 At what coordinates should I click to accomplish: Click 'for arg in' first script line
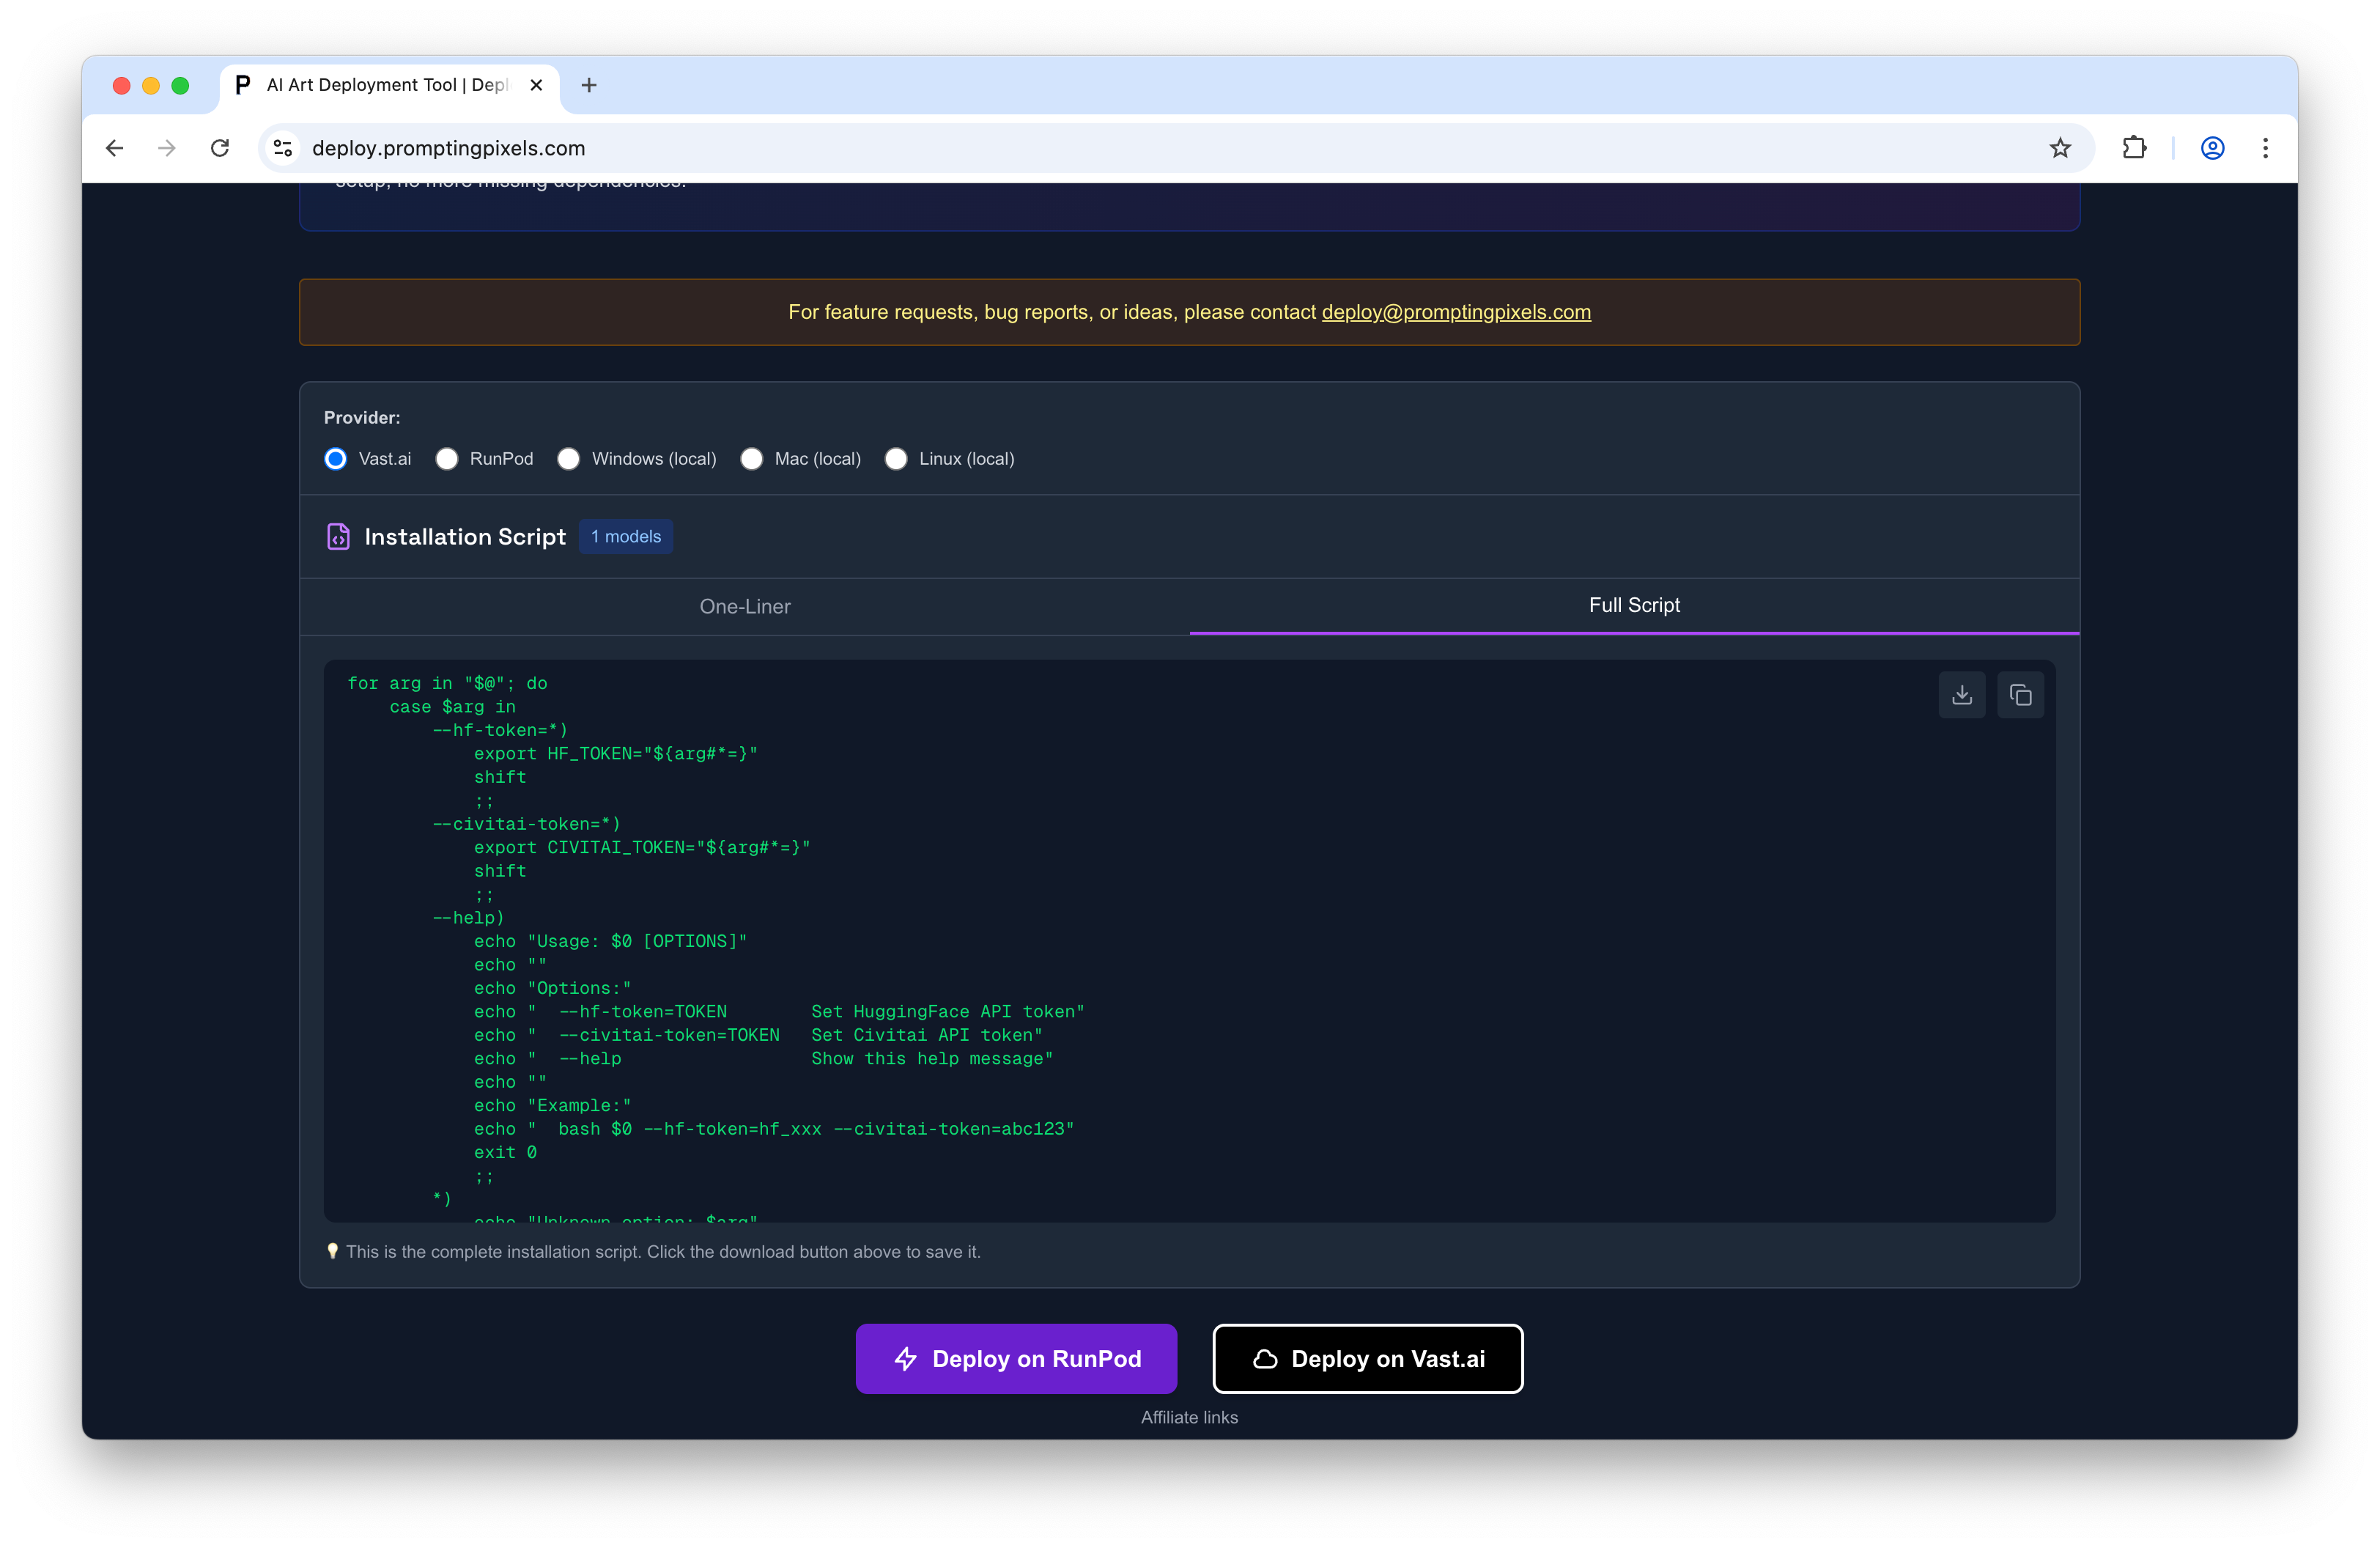click(447, 684)
